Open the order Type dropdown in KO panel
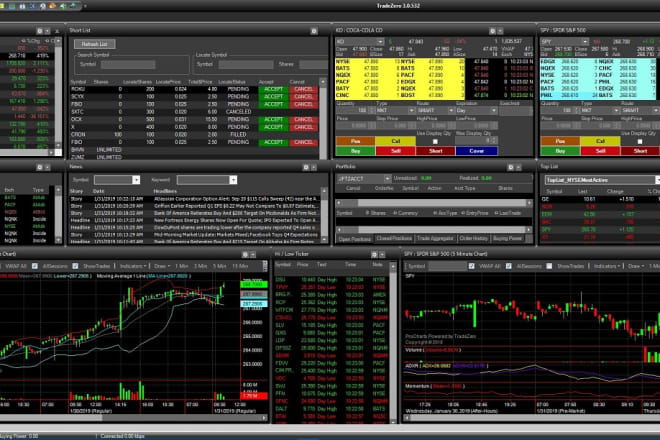 [x=411, y=111]
